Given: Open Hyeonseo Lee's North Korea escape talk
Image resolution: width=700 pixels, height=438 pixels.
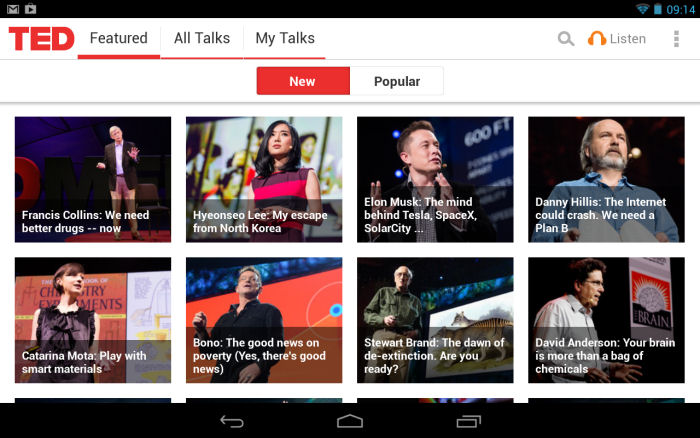Looking at the screenshot, I should tap(264, 179).
